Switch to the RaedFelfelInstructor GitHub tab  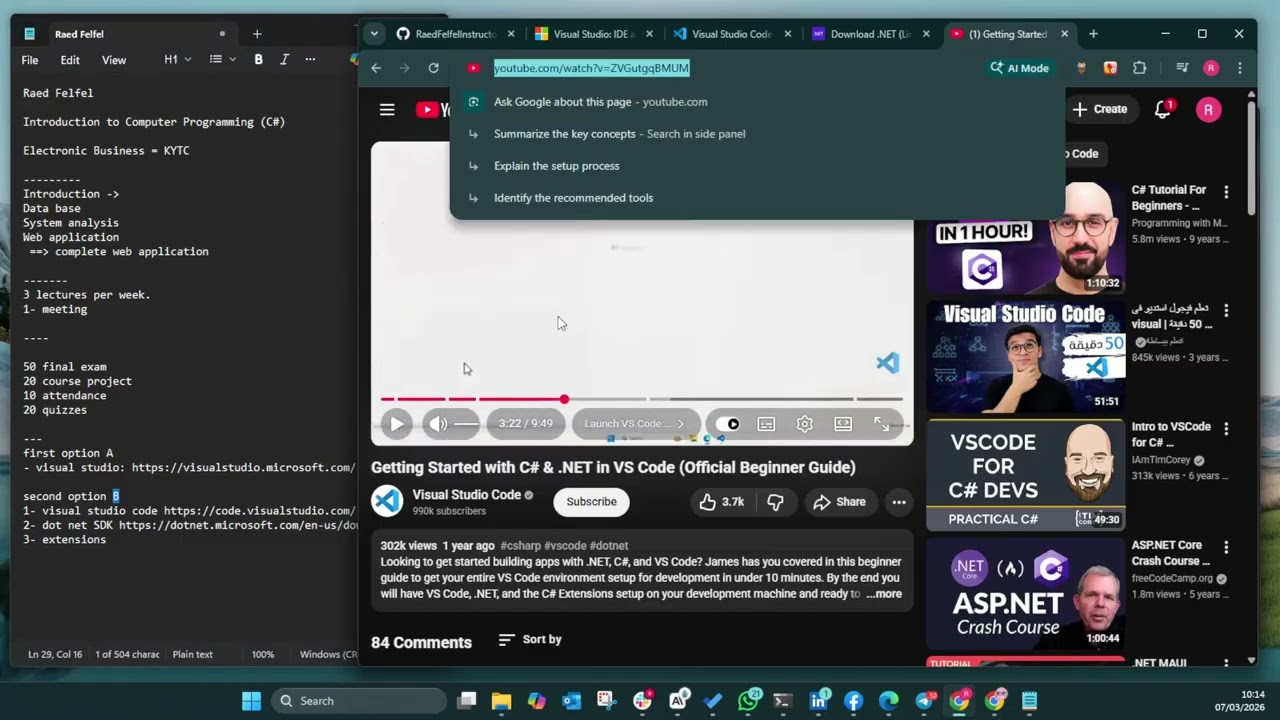[456, 34]
